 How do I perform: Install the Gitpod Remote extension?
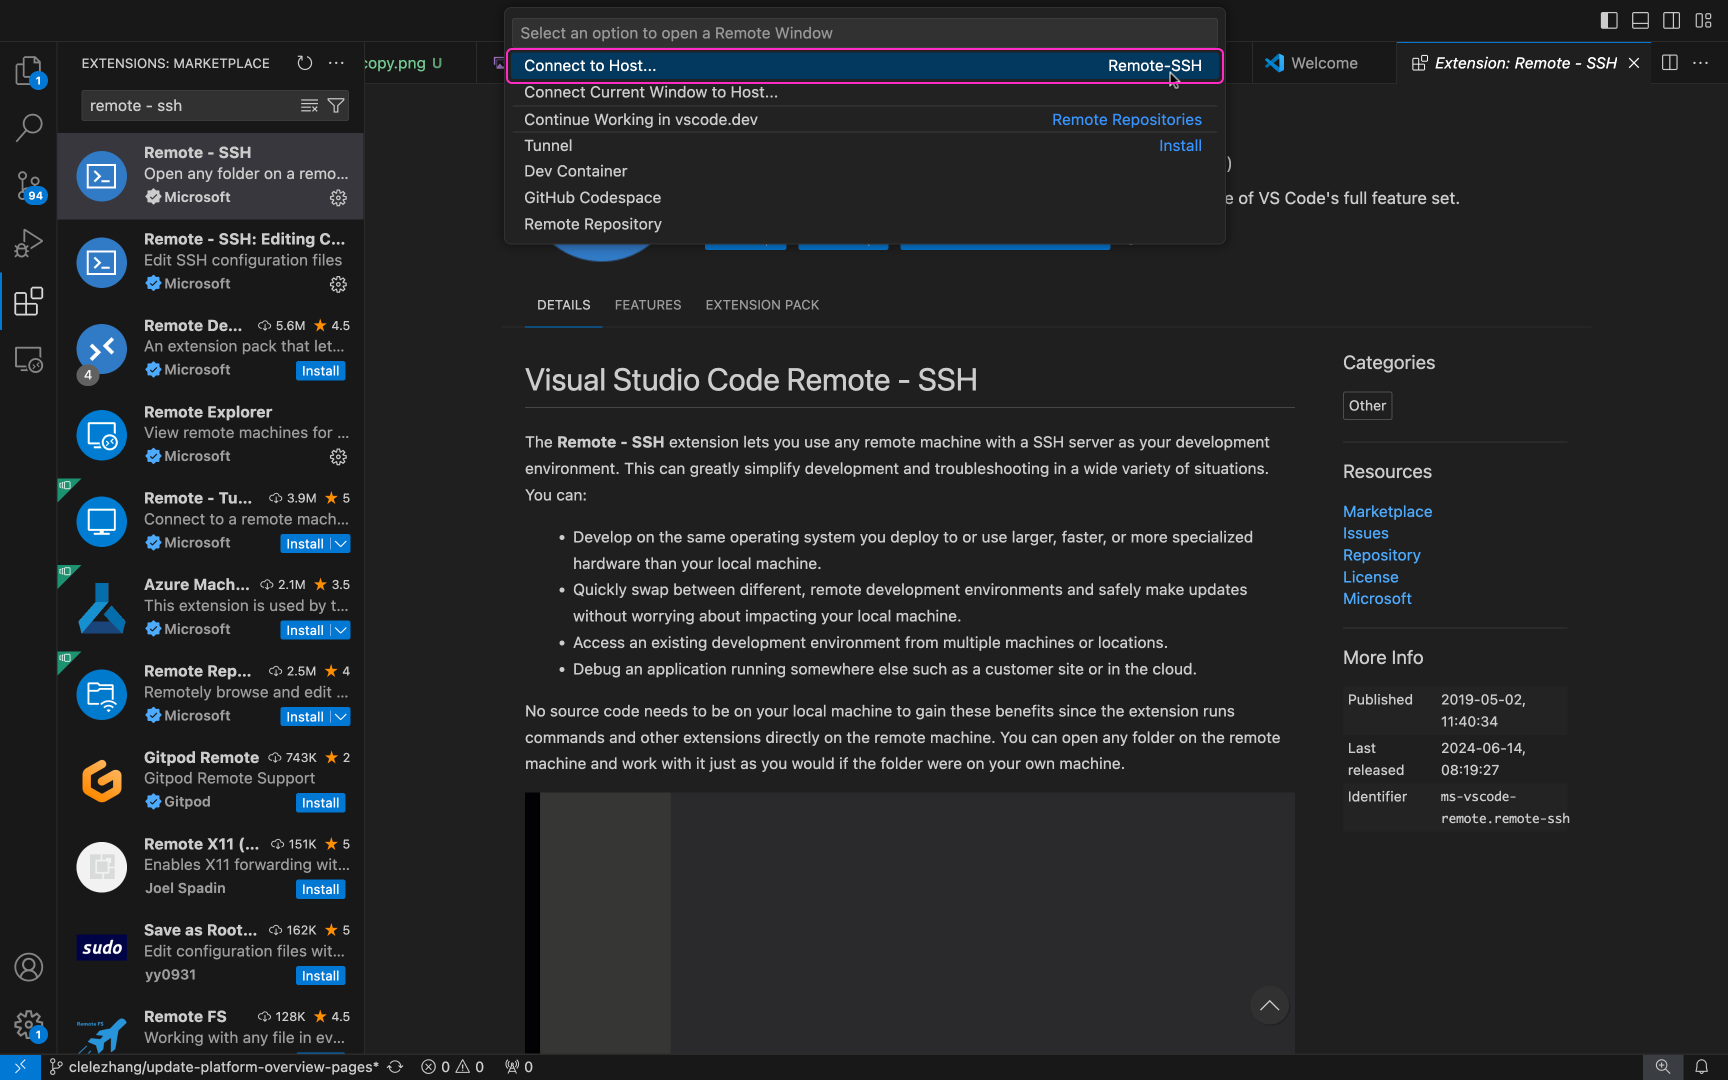pyautogui.click(x=321, y=803)
